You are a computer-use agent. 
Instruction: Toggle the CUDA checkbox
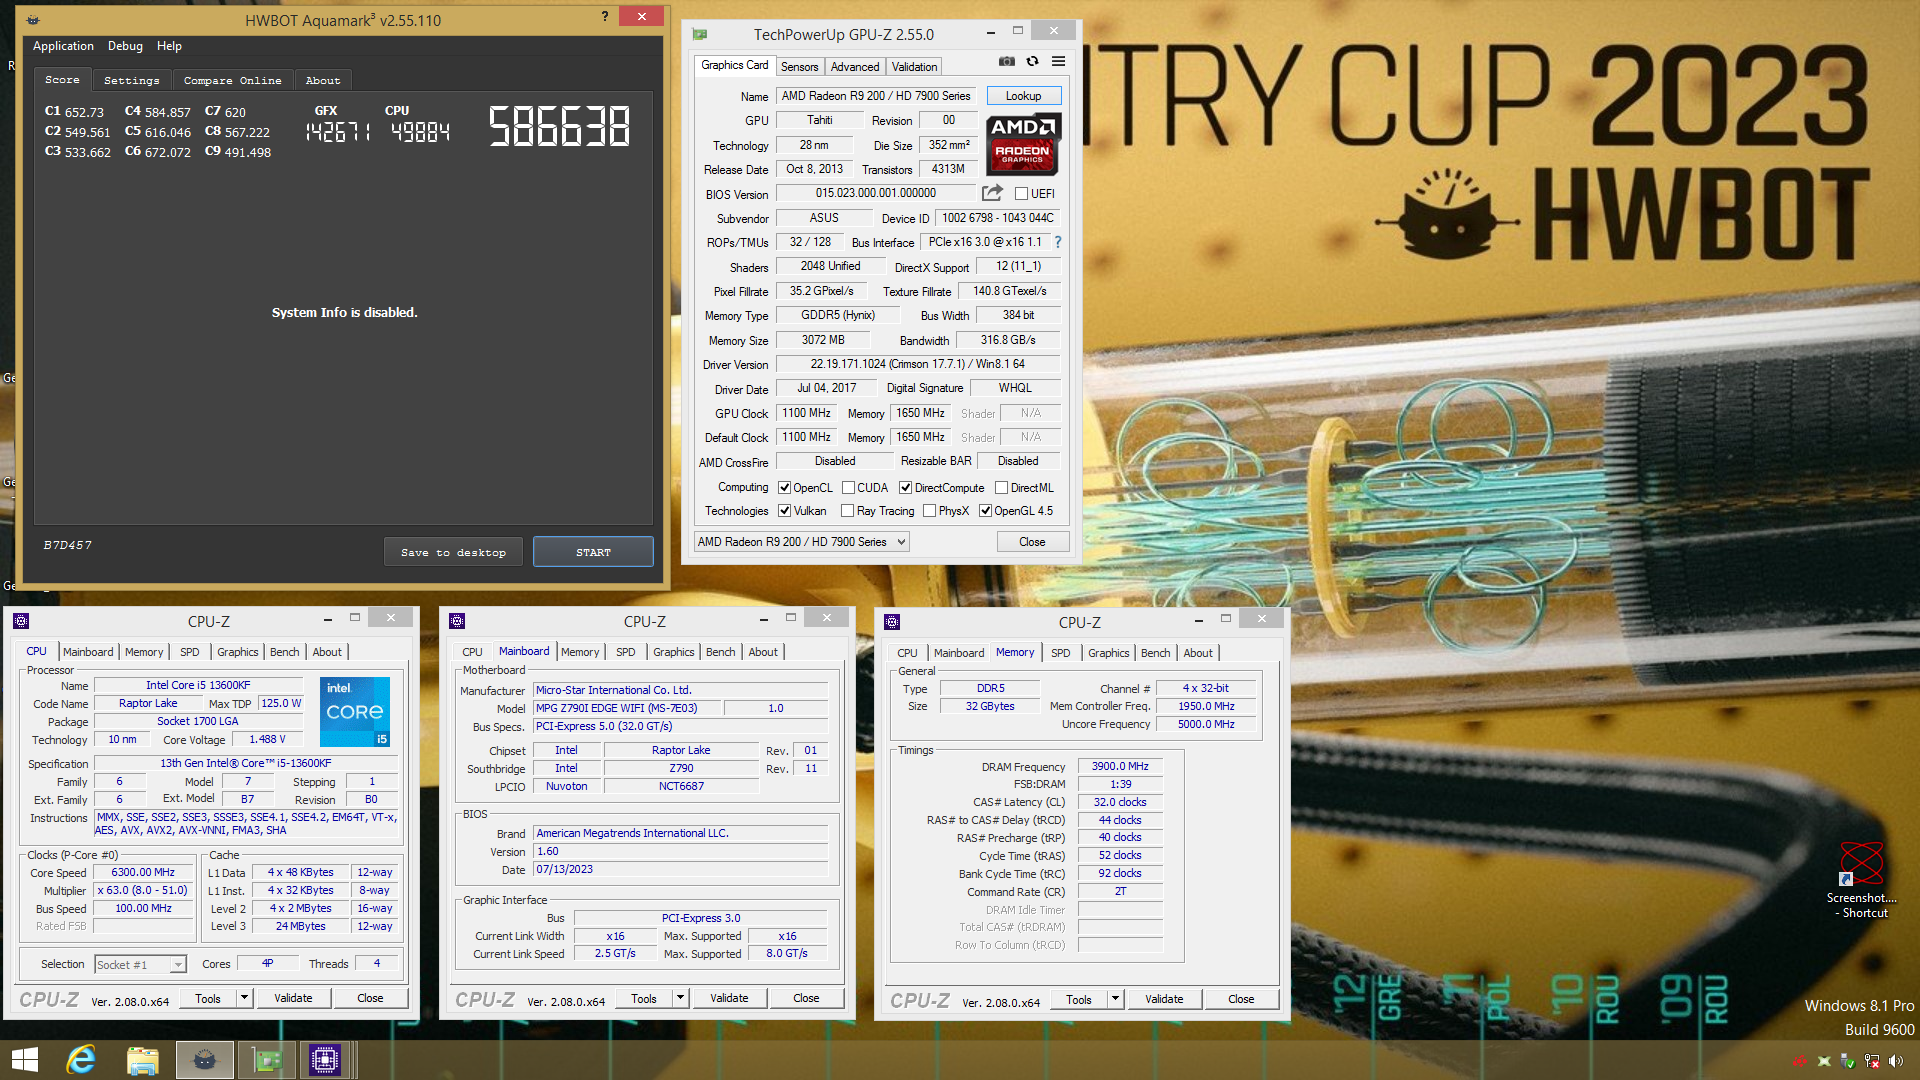[x=848, y=487]
